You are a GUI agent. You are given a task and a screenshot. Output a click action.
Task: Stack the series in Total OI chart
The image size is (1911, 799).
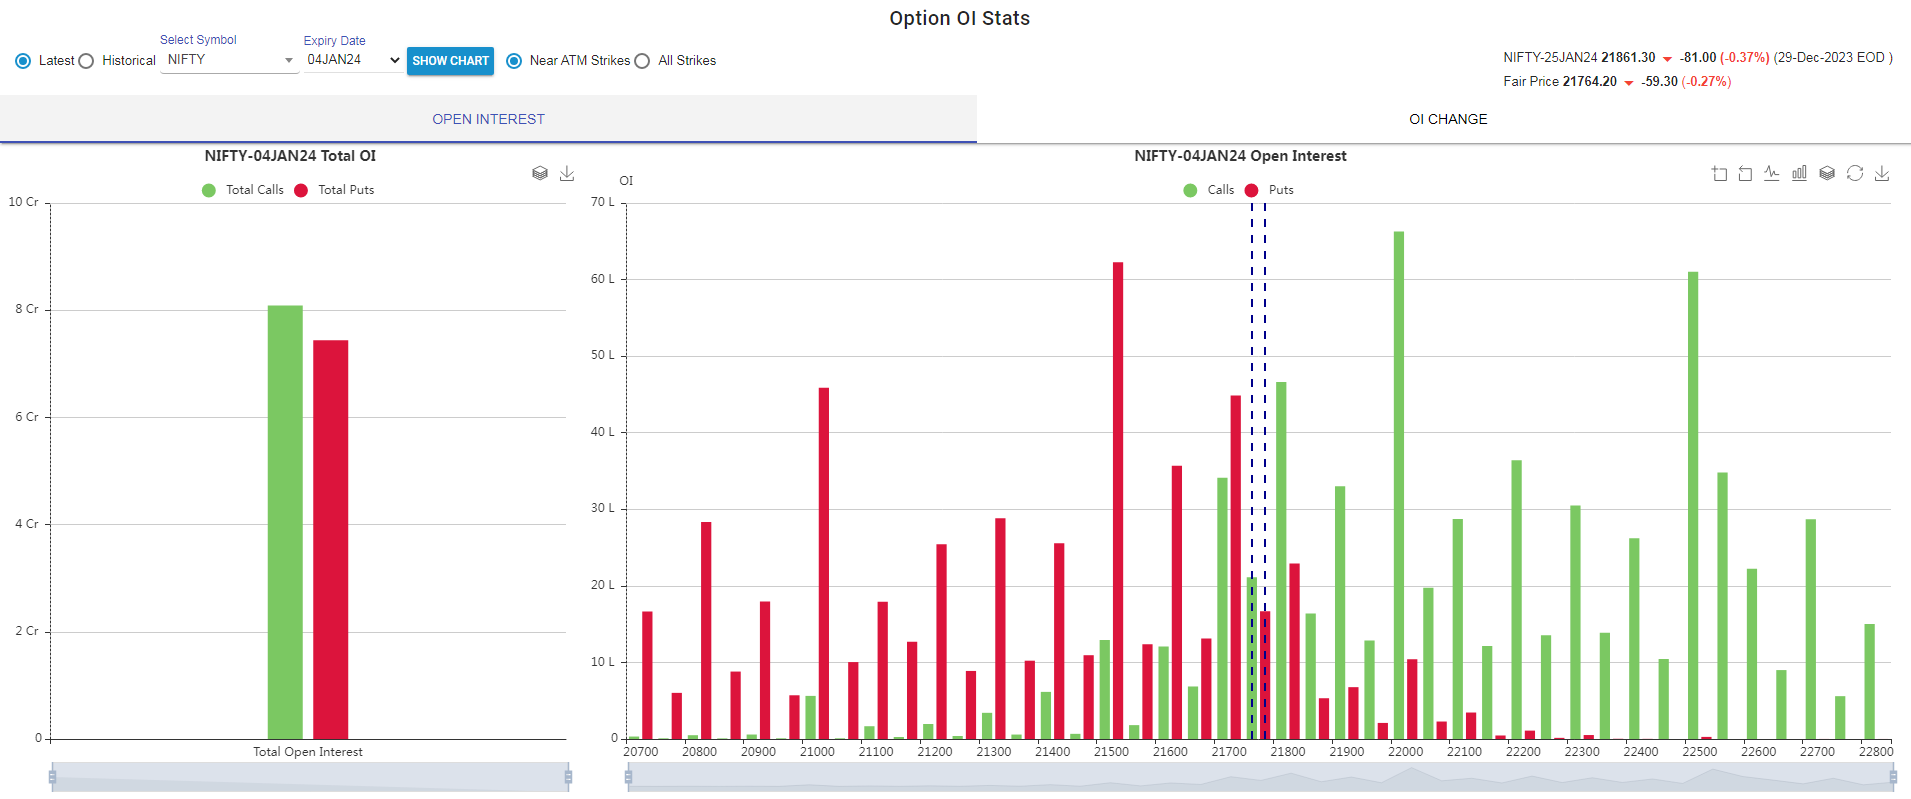coord(540,174)
